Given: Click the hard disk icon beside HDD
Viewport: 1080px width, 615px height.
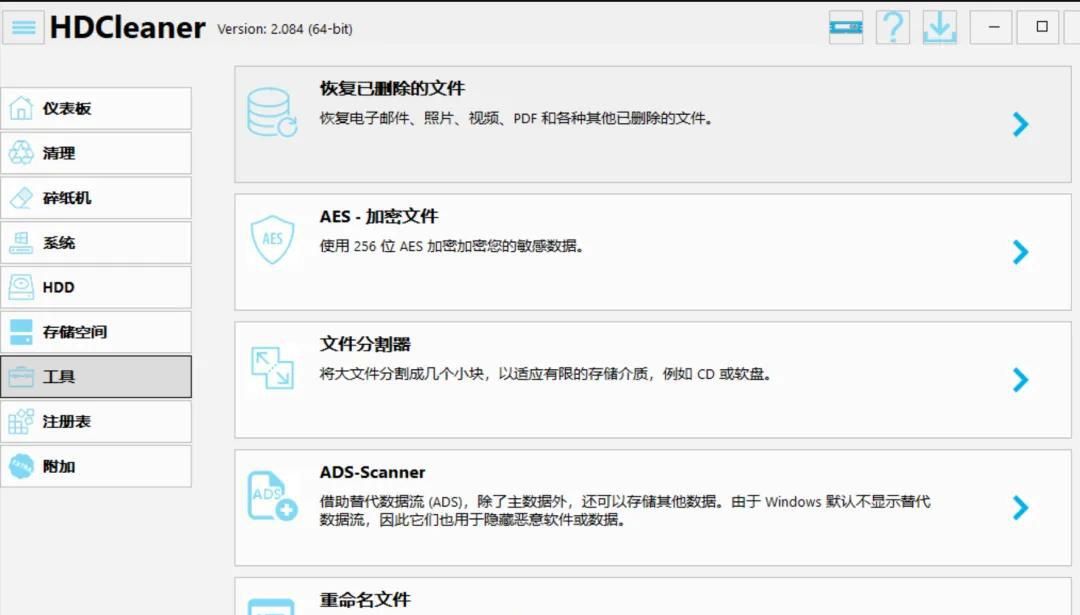Looking at the screenshot, I should point(21,287).
